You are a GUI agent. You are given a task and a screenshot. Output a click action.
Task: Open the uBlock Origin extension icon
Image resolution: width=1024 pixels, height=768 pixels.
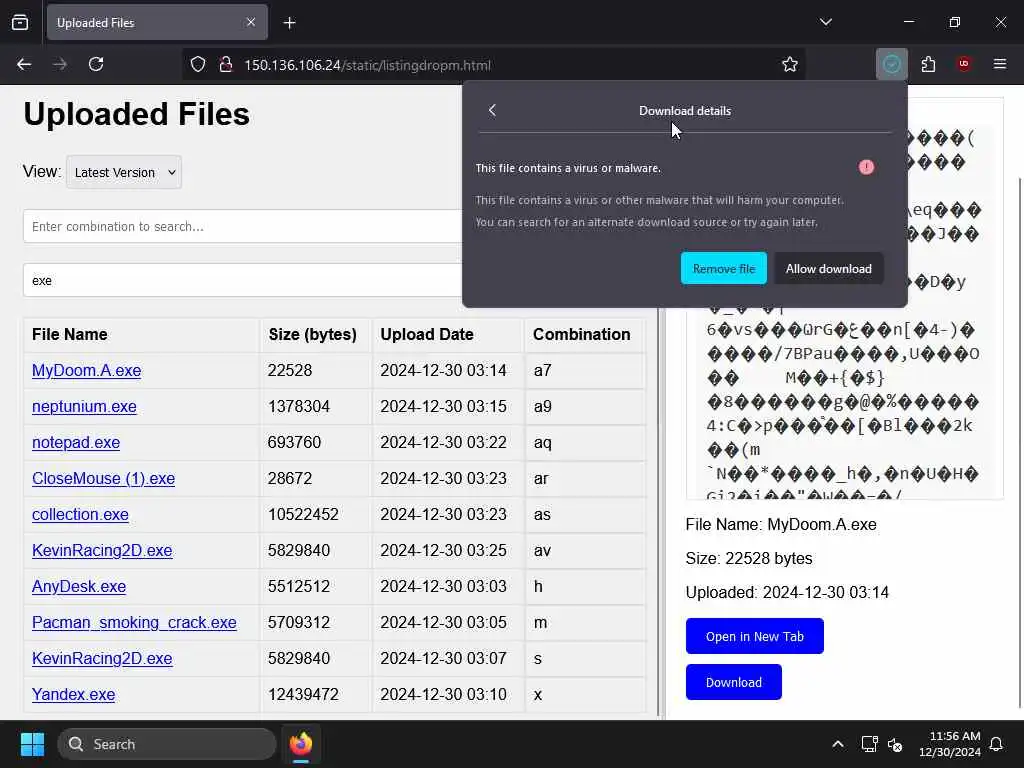pyautogui.click(x=964, y=64)
